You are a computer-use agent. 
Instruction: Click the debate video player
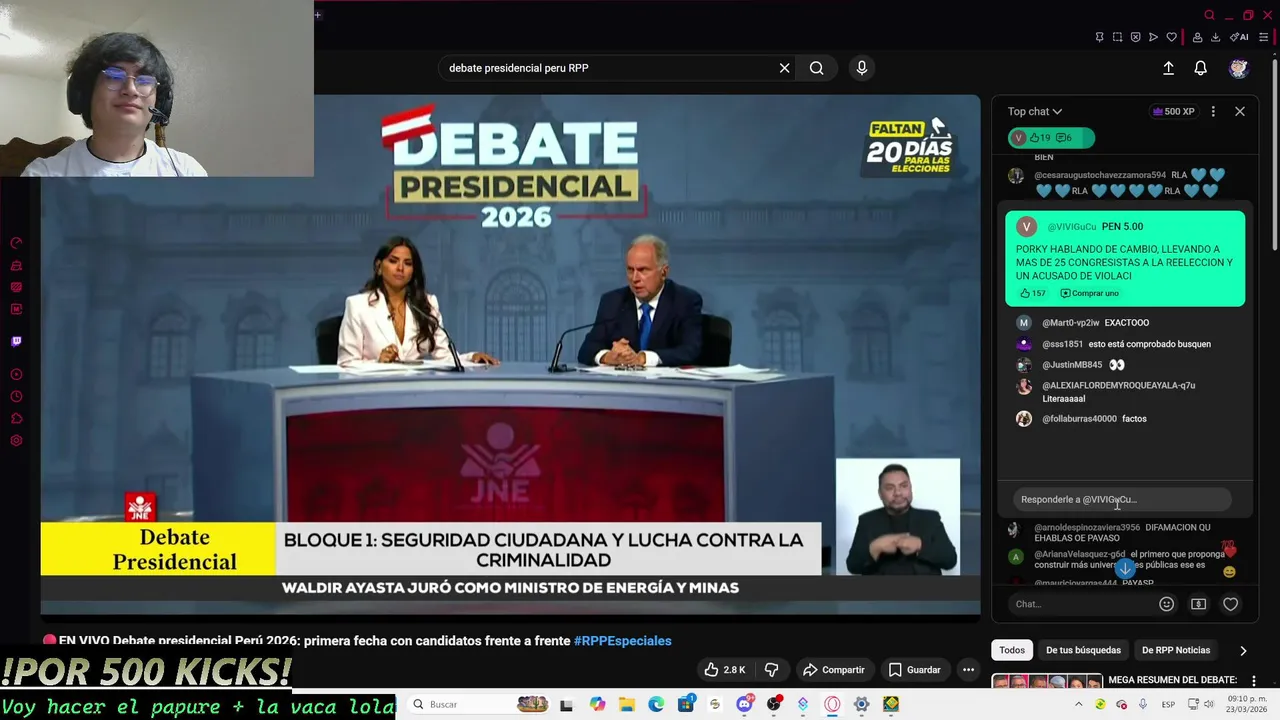point(510,355)
